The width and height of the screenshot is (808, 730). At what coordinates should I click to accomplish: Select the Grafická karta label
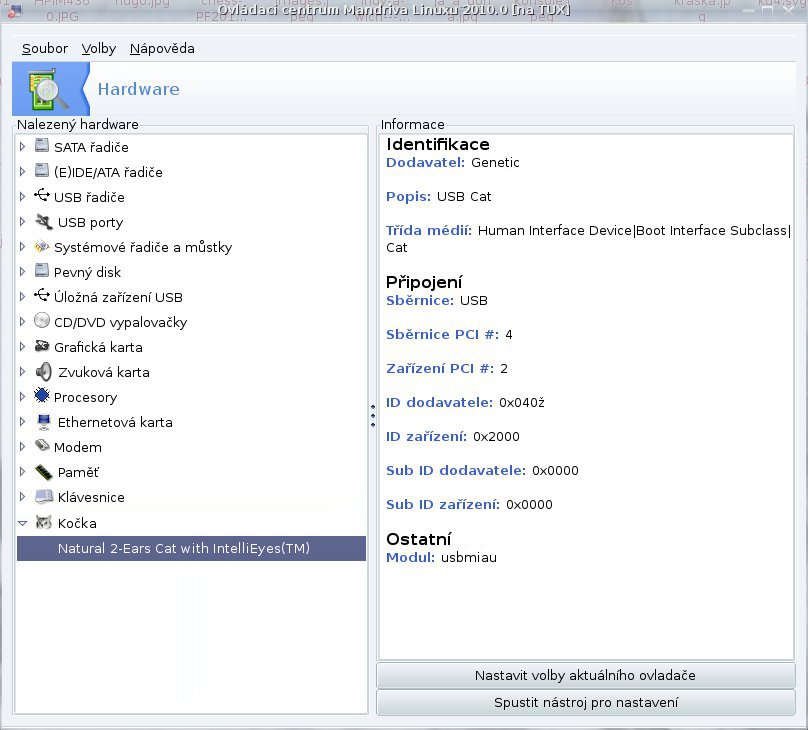pyautogui.click(x=98, y=347)
